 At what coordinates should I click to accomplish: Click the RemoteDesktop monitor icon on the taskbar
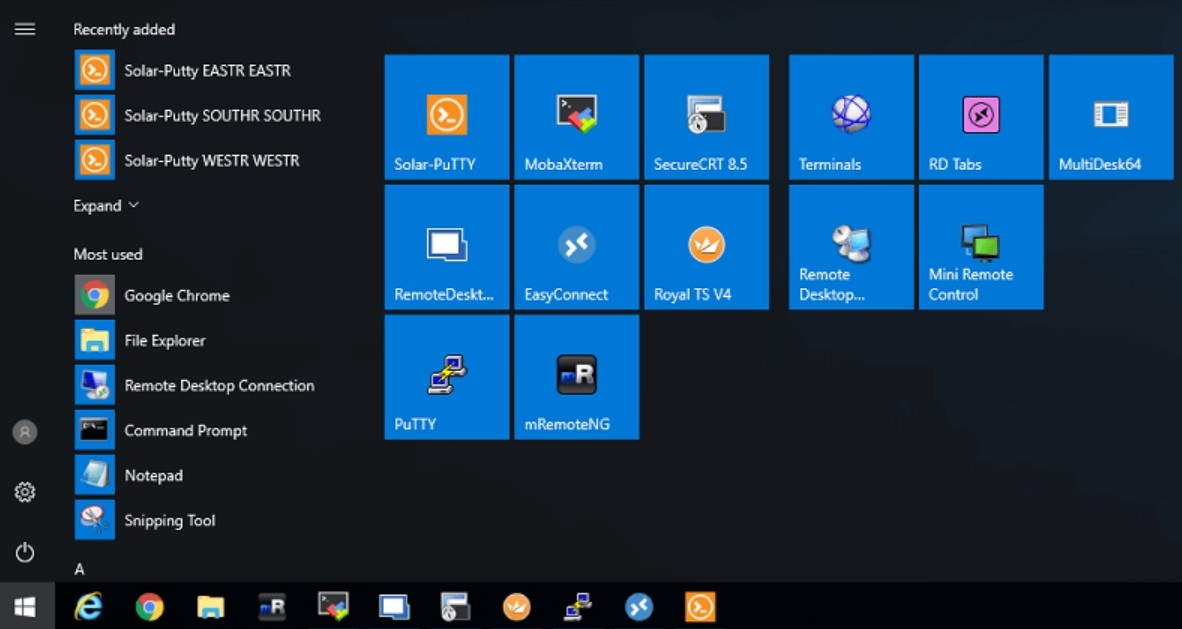394,606
